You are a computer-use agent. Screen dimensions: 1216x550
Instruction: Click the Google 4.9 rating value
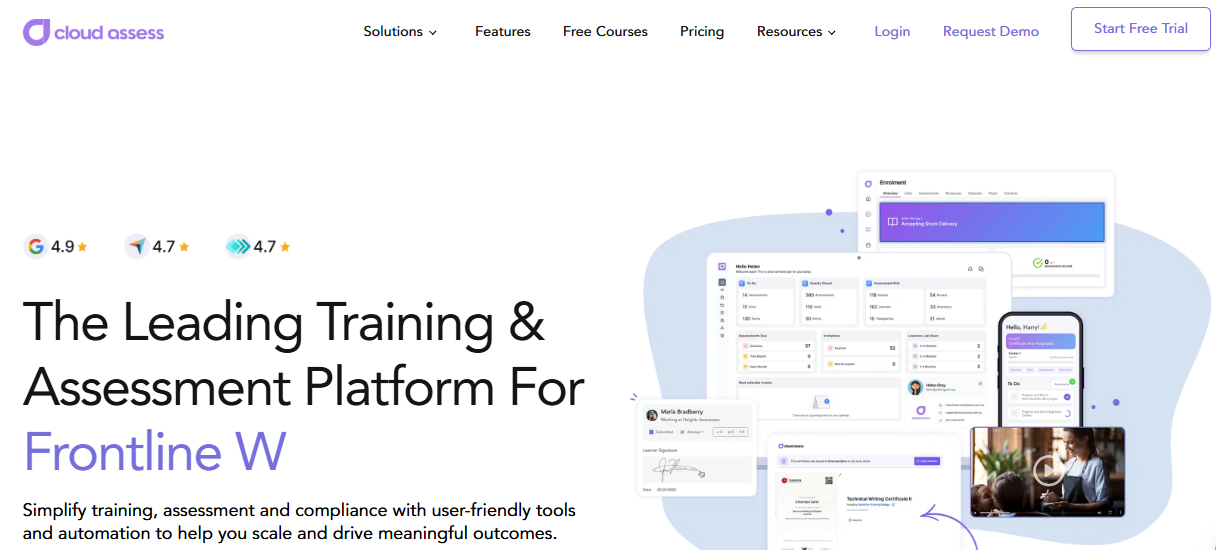click(x=63, y=246)
